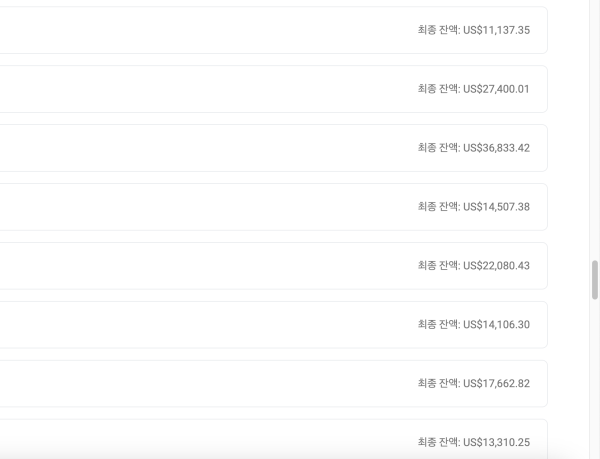Click the '최종 잔액' label beside US$22,080.43
This screenshot has width=600, height=459.
pyautogui.click(x=438, y=266)
